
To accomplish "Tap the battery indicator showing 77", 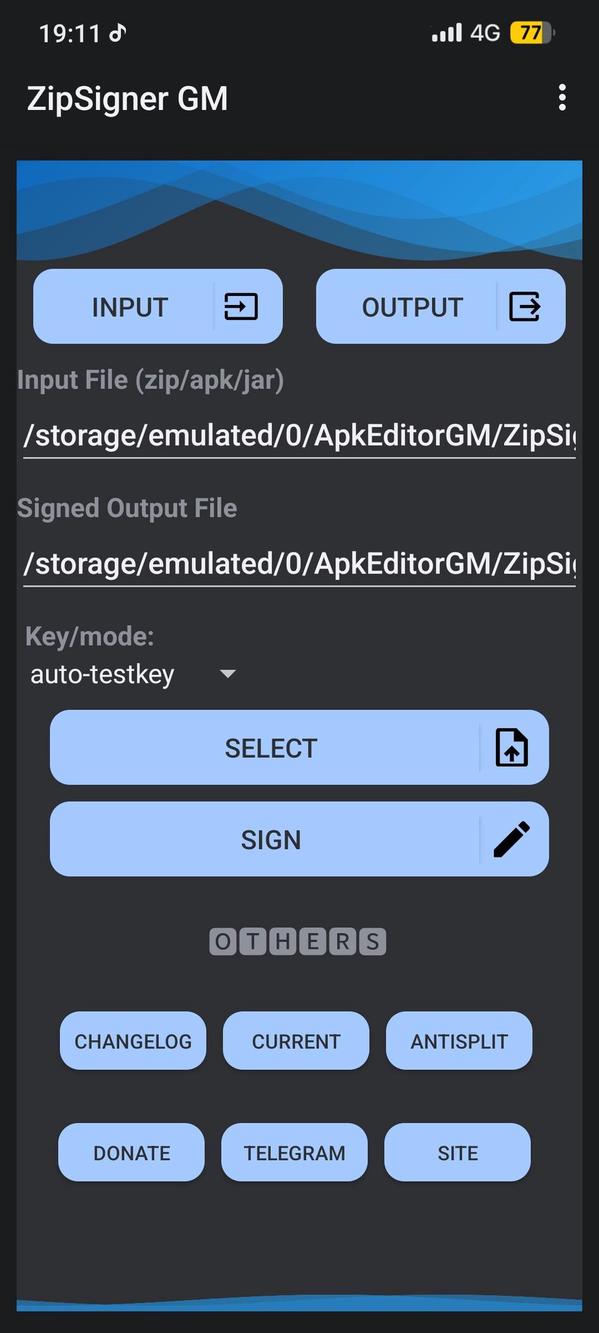I will [x=532, y=33].
